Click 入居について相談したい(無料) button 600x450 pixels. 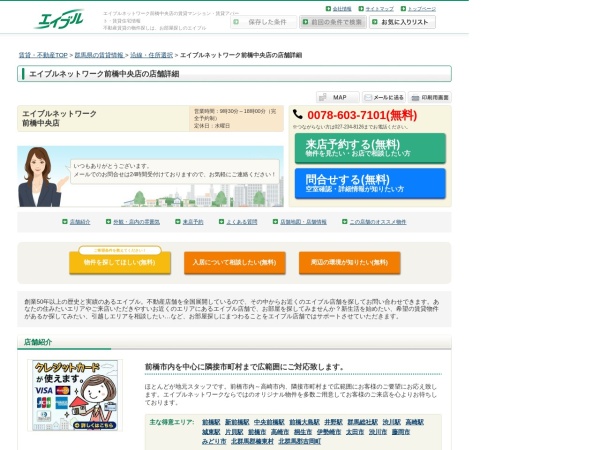pos(235,262)
